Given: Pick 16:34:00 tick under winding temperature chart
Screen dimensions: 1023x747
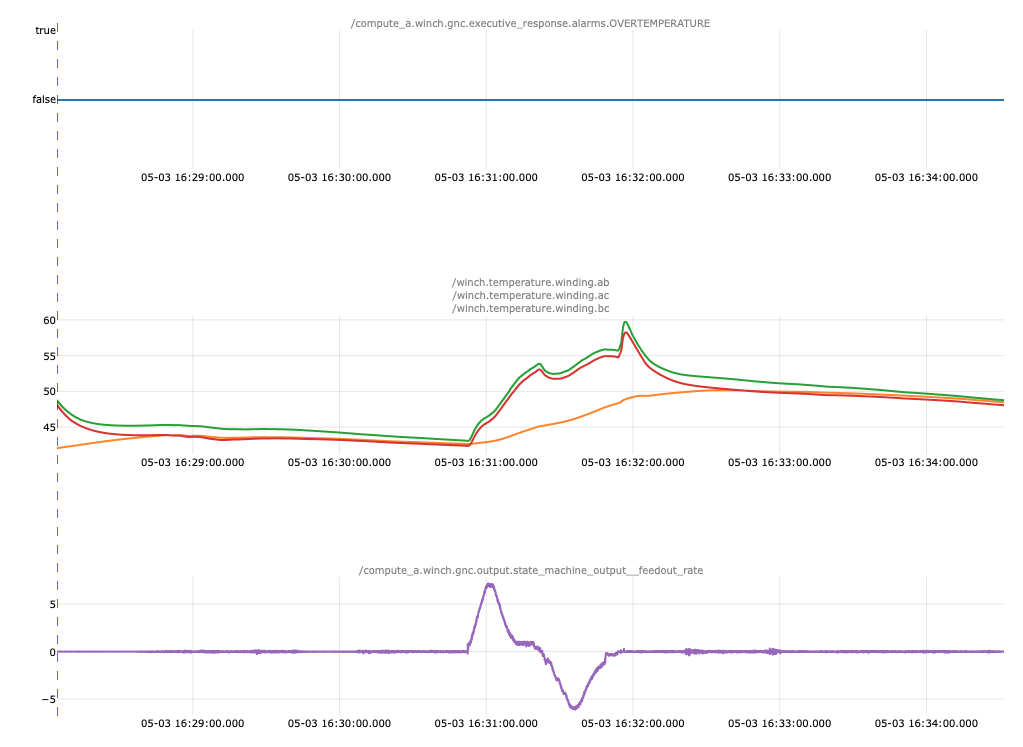Looking at the screenshot, I should tap(926, 463).
